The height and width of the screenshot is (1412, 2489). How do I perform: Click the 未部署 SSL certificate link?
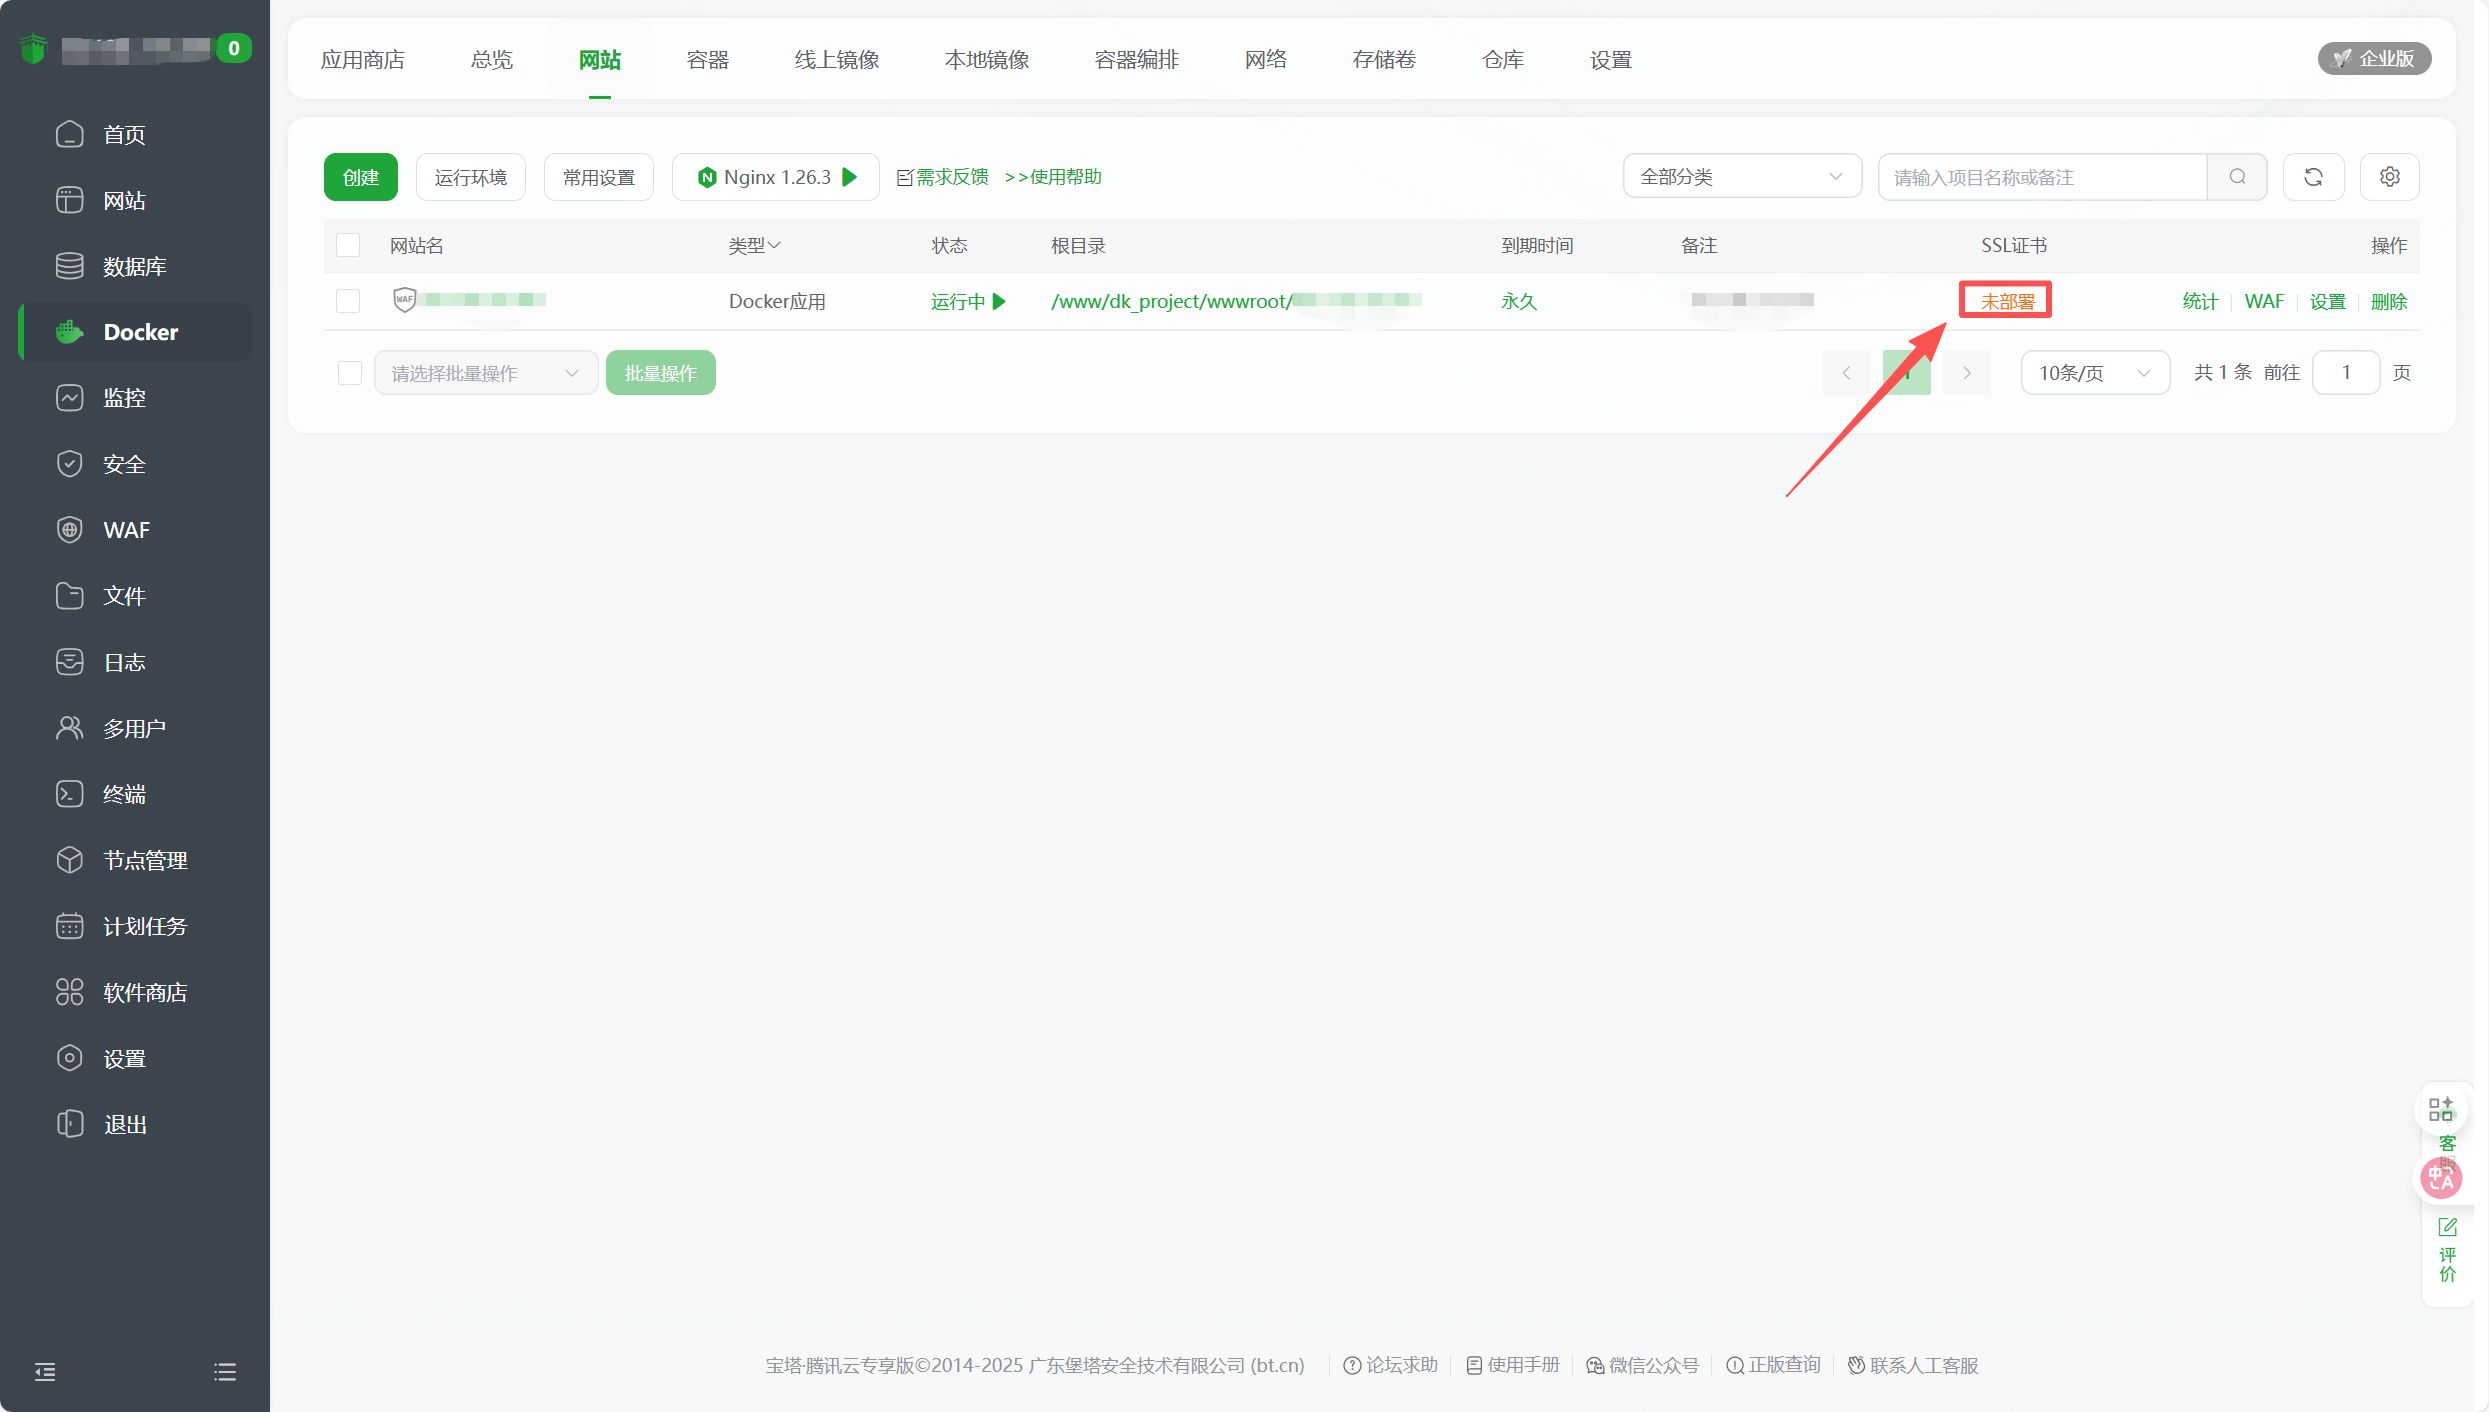(2004, 300)
